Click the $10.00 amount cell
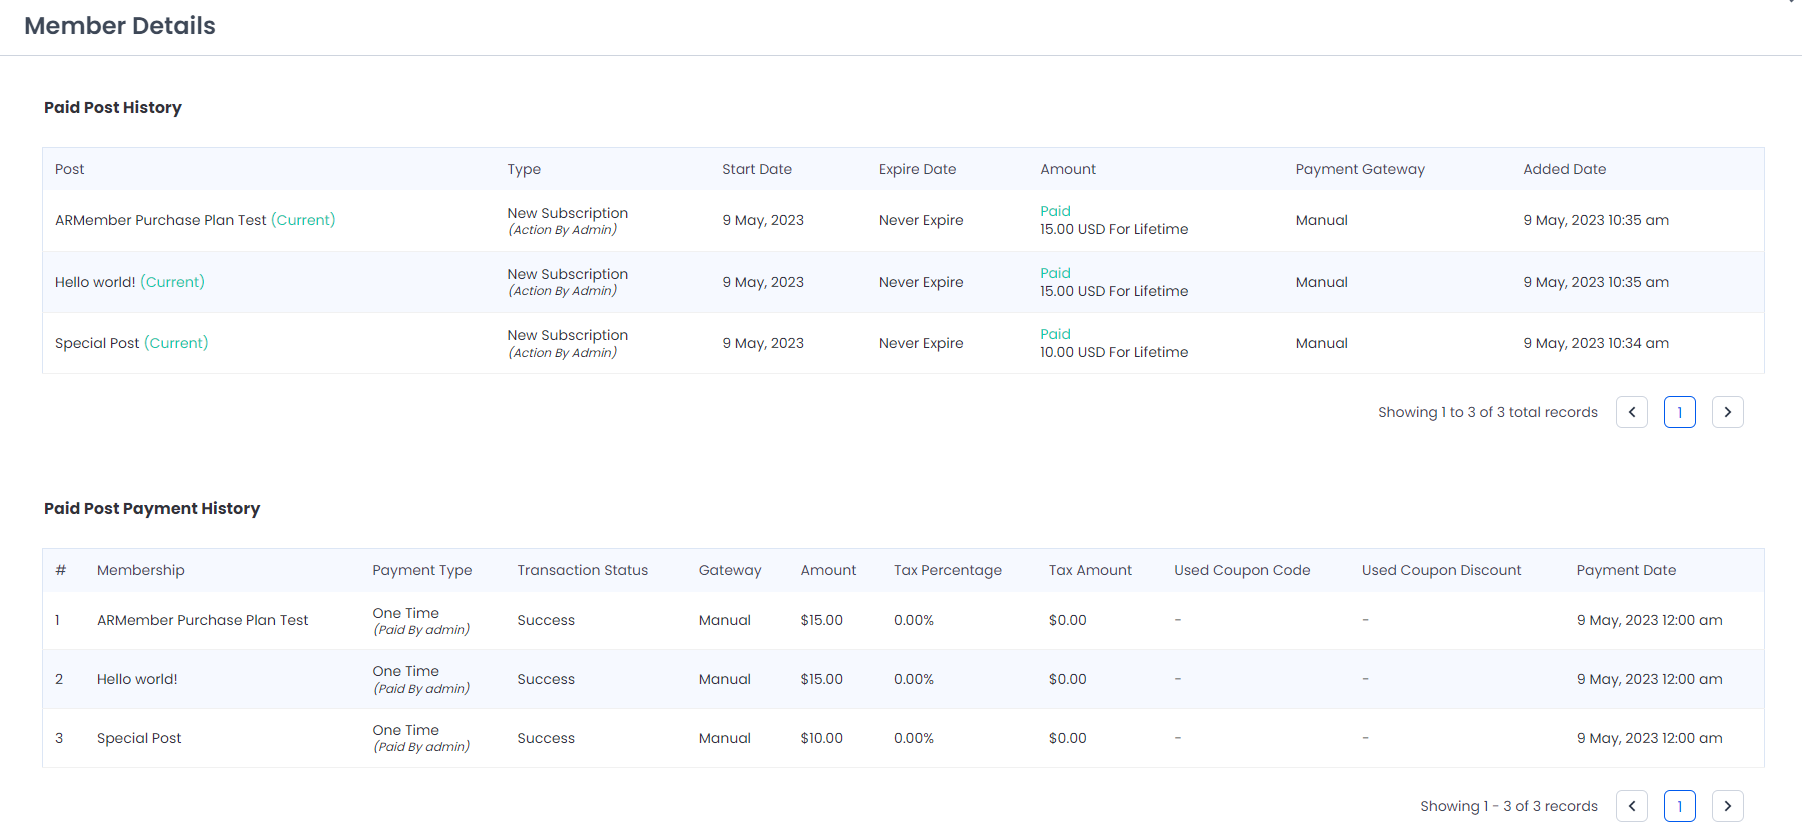This screenshot has width=1802, height=833. click(x=822, y=738)
